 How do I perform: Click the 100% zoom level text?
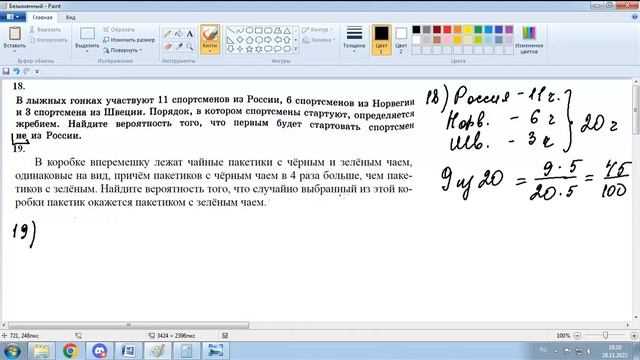click(563, 336)
